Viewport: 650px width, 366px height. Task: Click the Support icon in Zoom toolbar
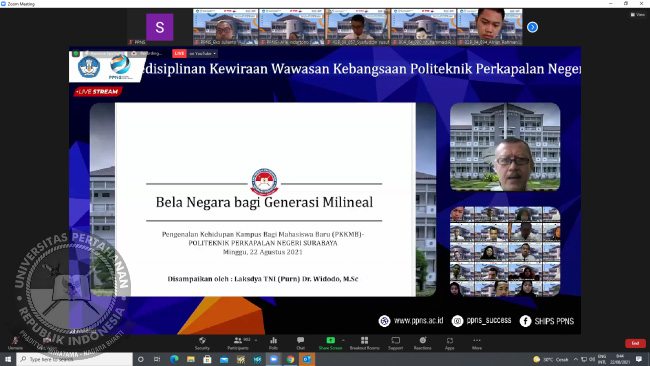pyautogui.click(x=395, y=343)
